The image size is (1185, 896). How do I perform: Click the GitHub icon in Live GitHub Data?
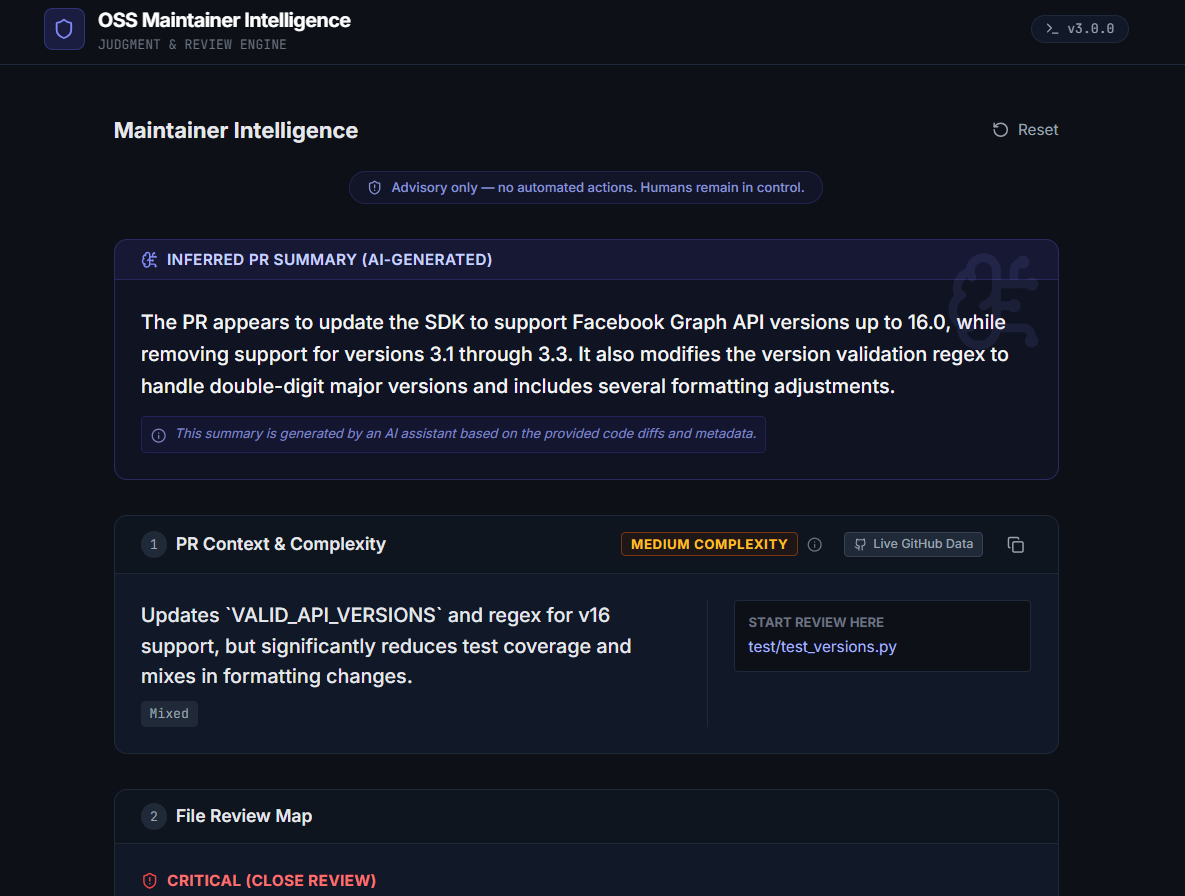tap(860, 544)
